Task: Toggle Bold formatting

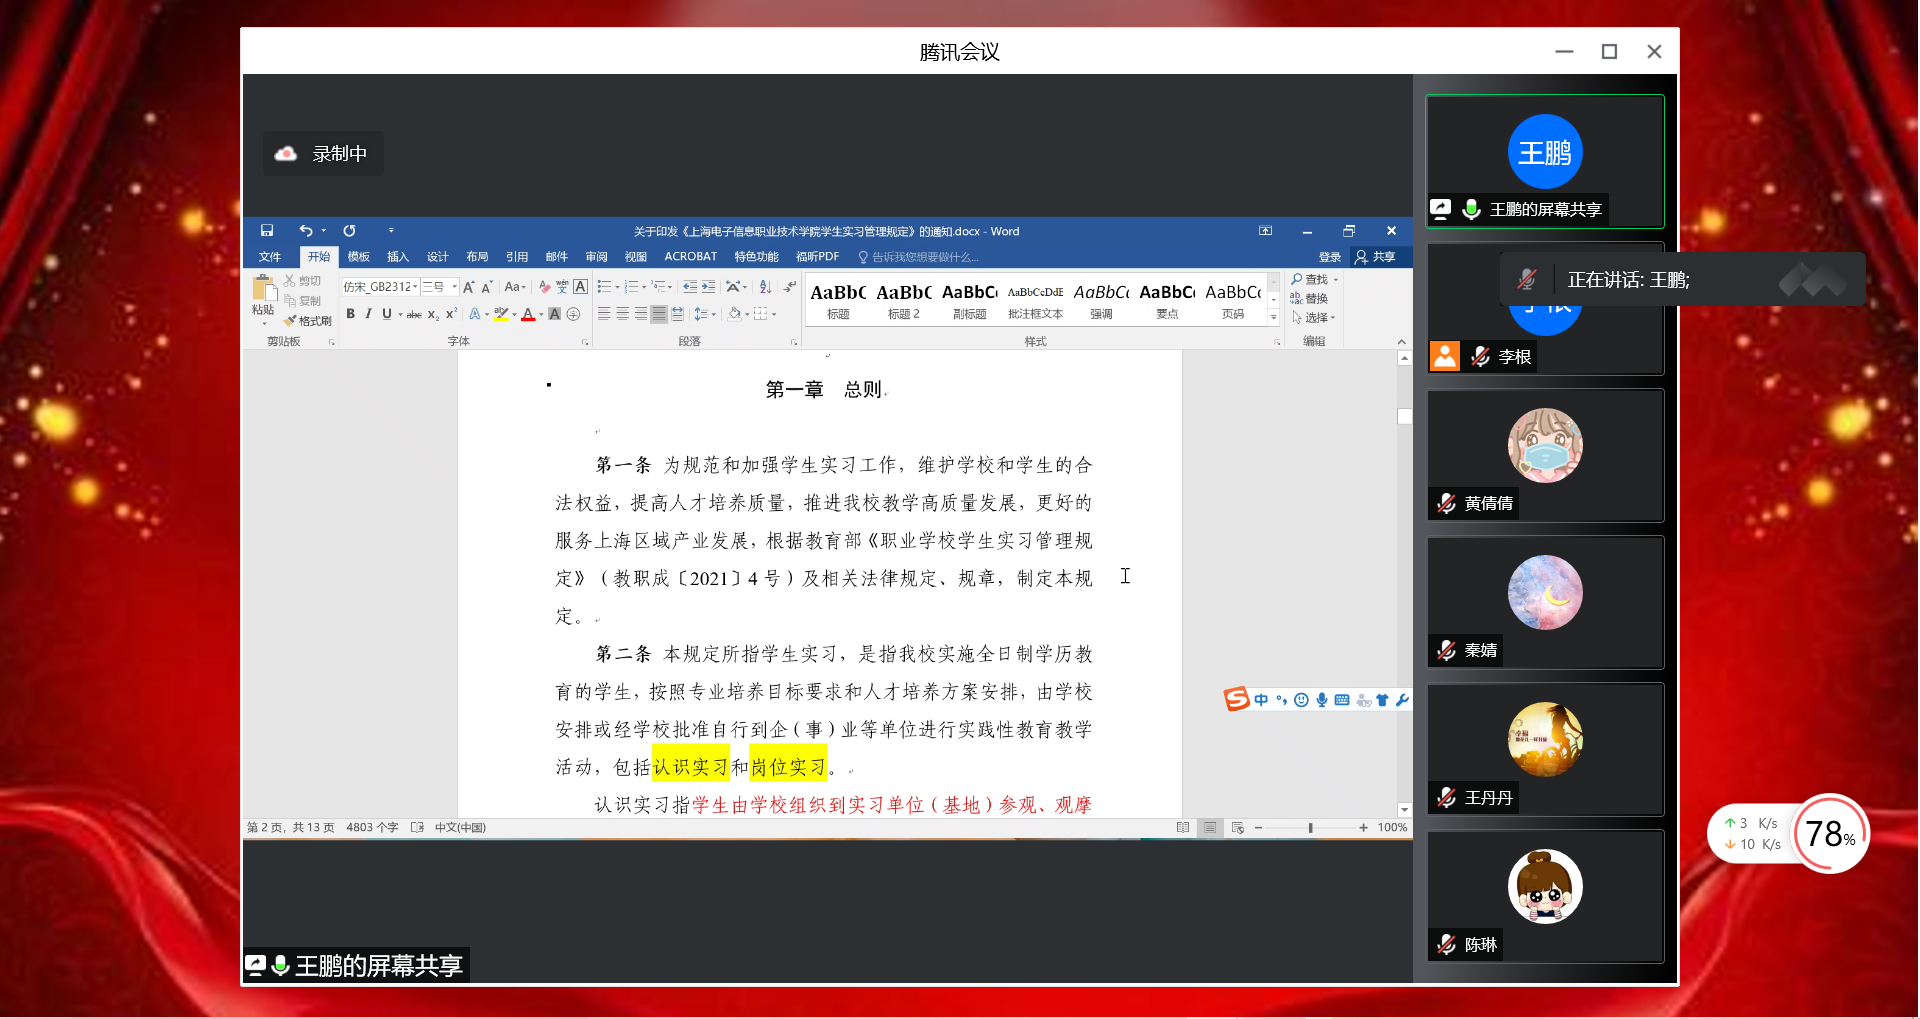Action: [x=351, y=314]
